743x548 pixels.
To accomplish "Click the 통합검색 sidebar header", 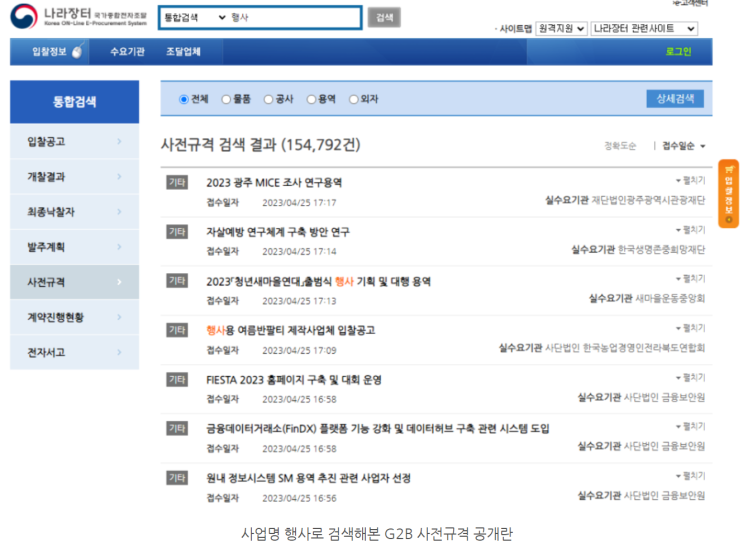I will pyautogui.click(x=74, y=101).
